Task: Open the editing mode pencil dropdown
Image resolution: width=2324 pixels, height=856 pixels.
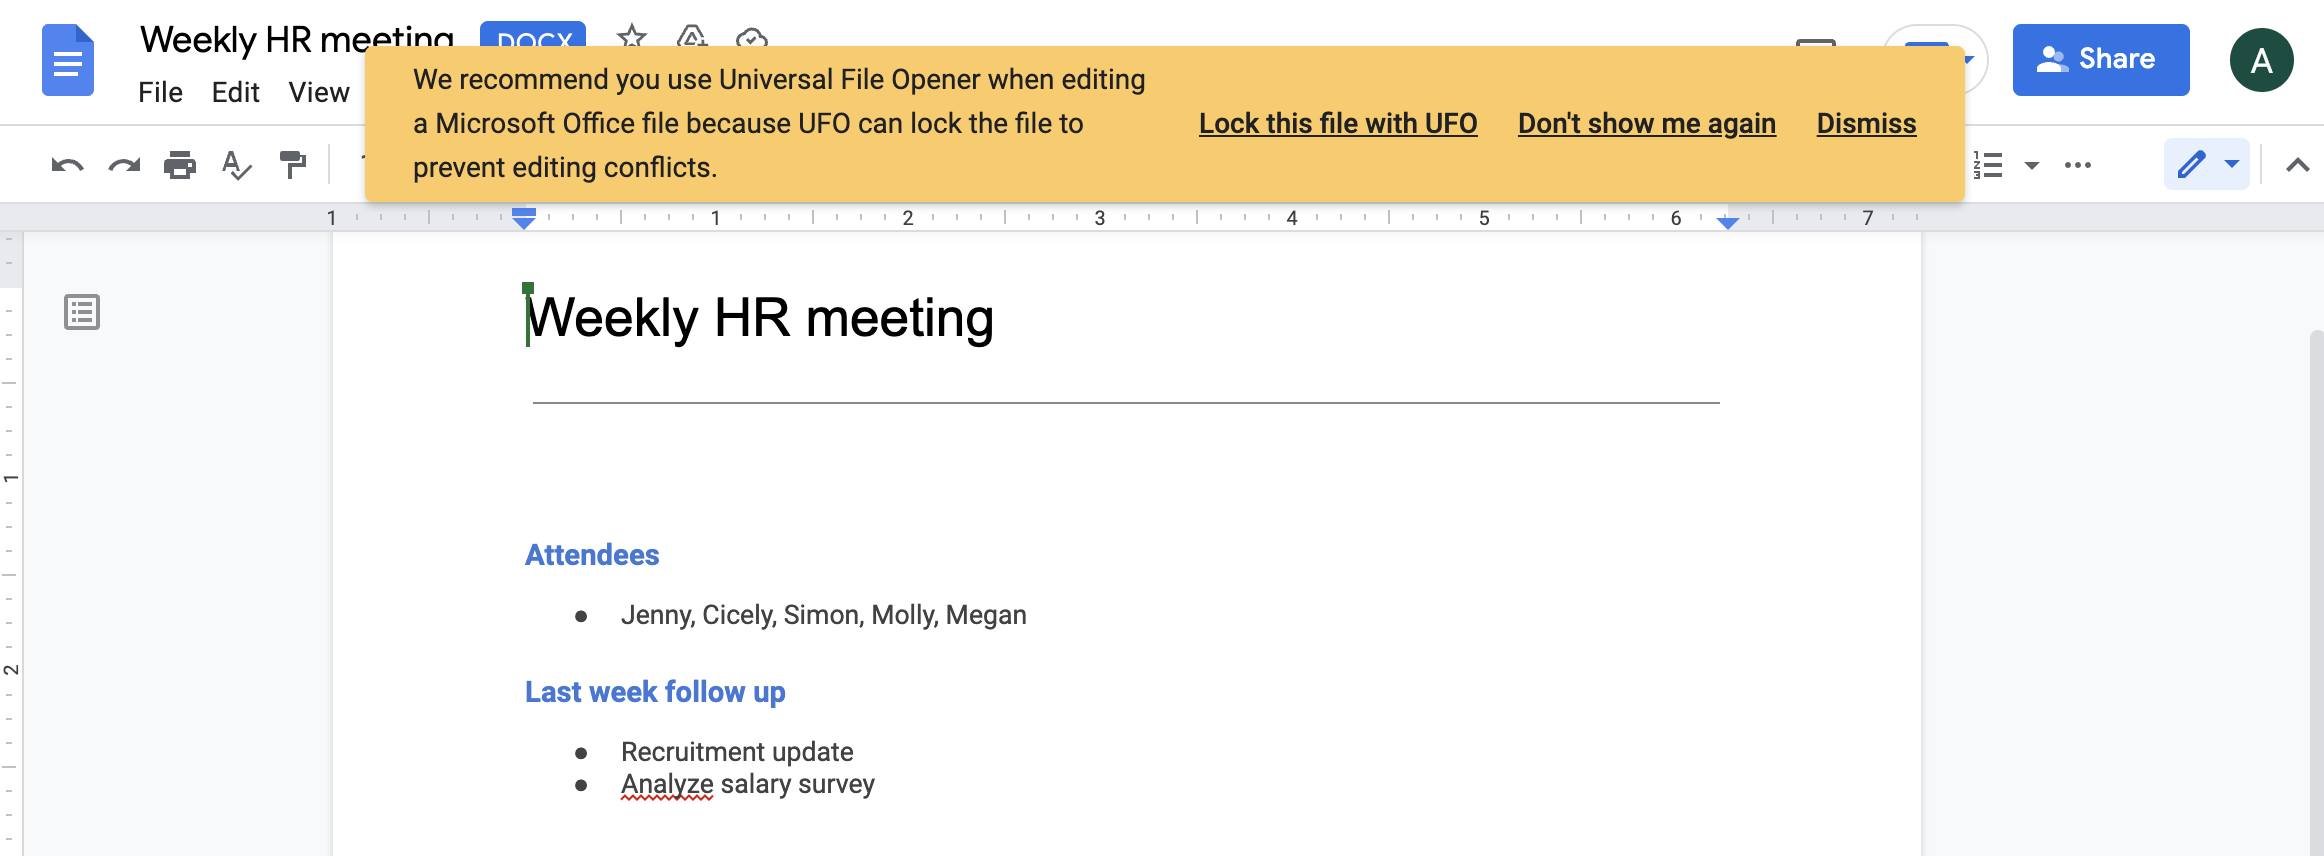Action: [2207, 164]
